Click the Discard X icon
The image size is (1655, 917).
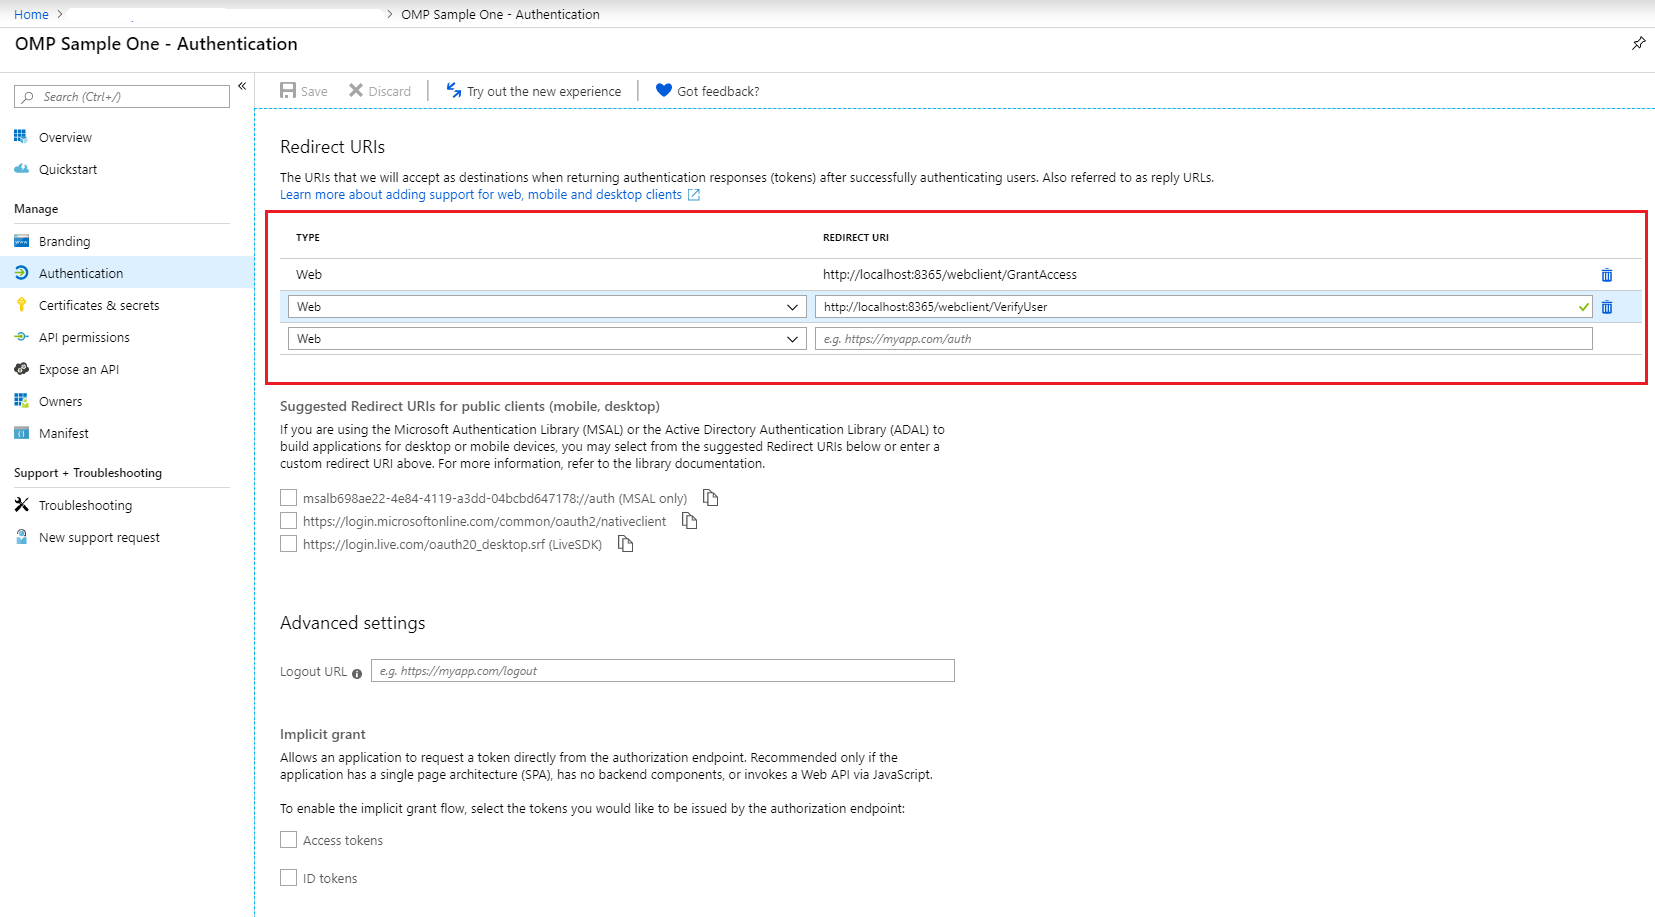click(x=356, y=91)
